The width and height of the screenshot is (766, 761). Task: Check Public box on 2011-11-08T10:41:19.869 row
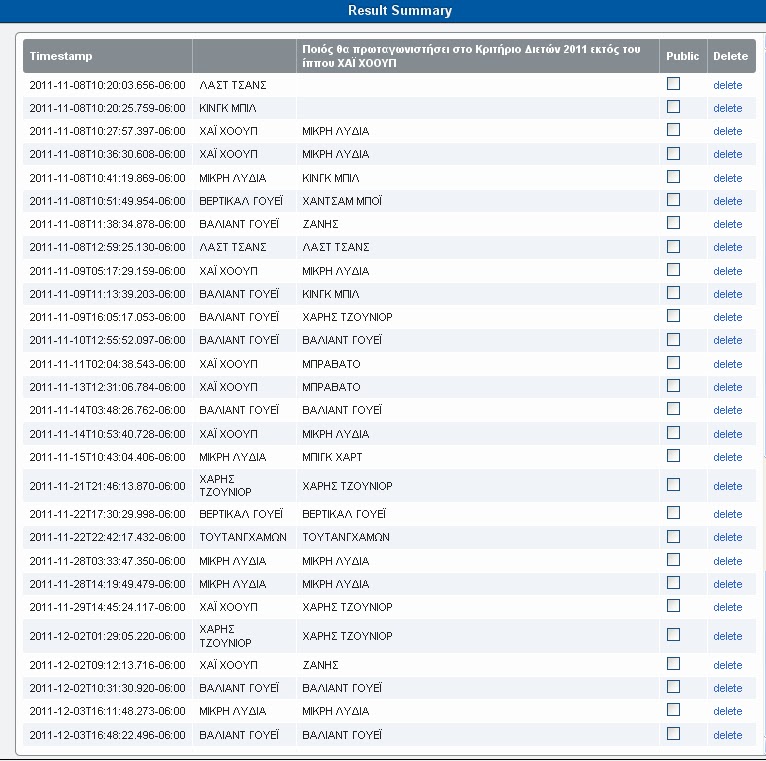coord(673,177)
